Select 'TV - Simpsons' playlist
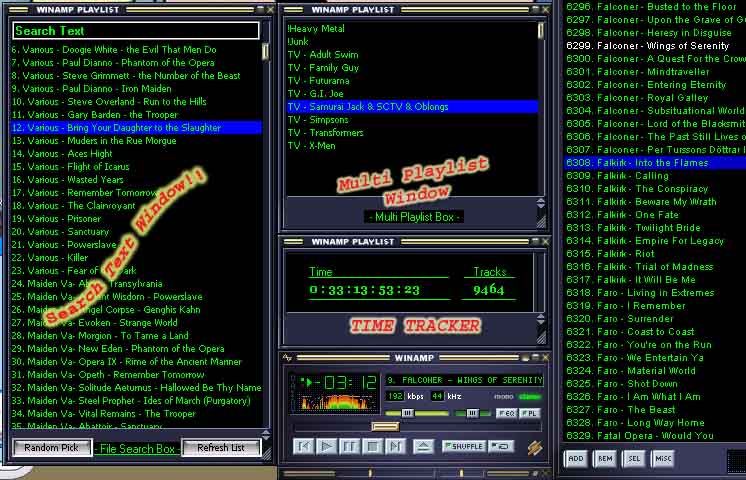This screenshot has width=746, height=480. tap(412, 120)
